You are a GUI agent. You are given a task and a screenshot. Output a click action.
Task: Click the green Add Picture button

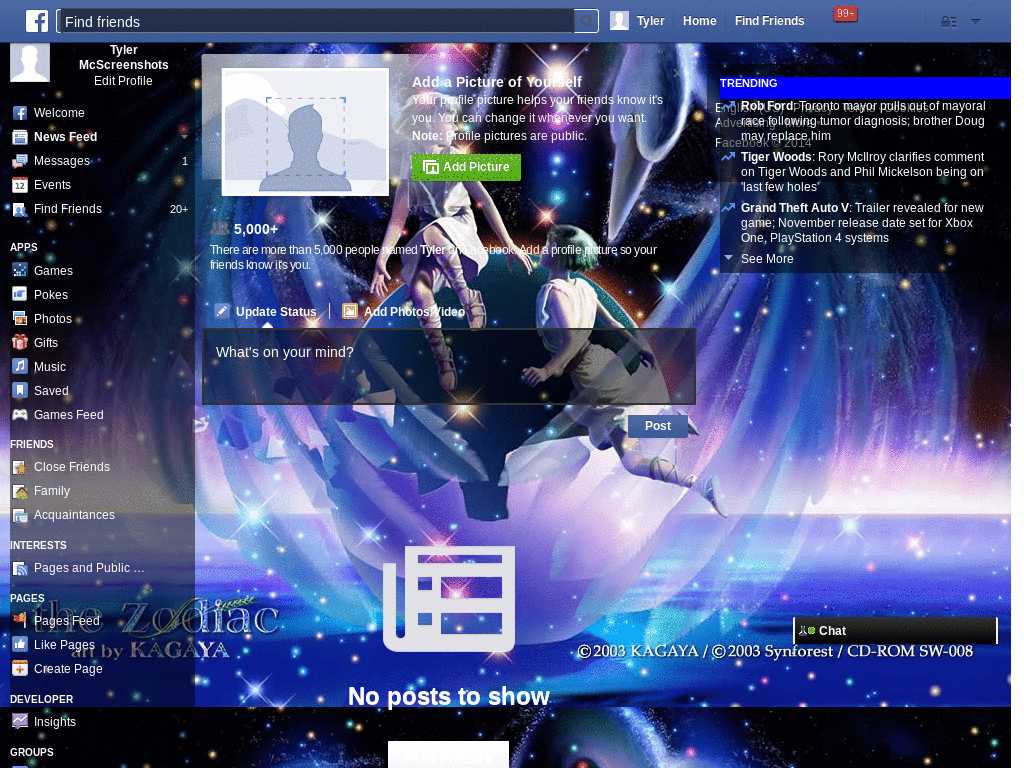click(x=466, y=167)
